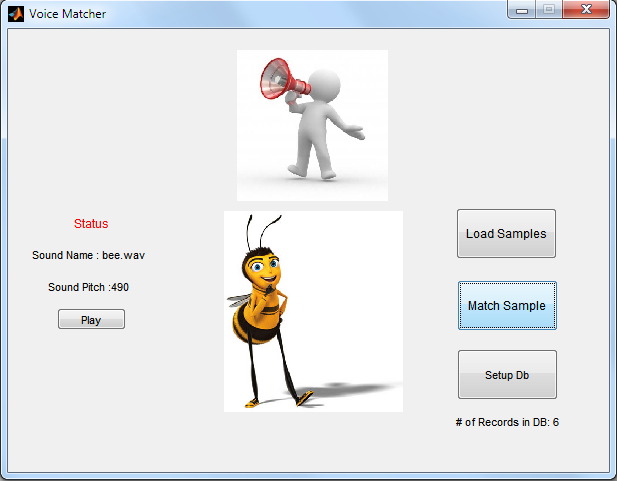Screen dimensions: 617x481
Task: Click the red Status heading
Action: (91, 224)
